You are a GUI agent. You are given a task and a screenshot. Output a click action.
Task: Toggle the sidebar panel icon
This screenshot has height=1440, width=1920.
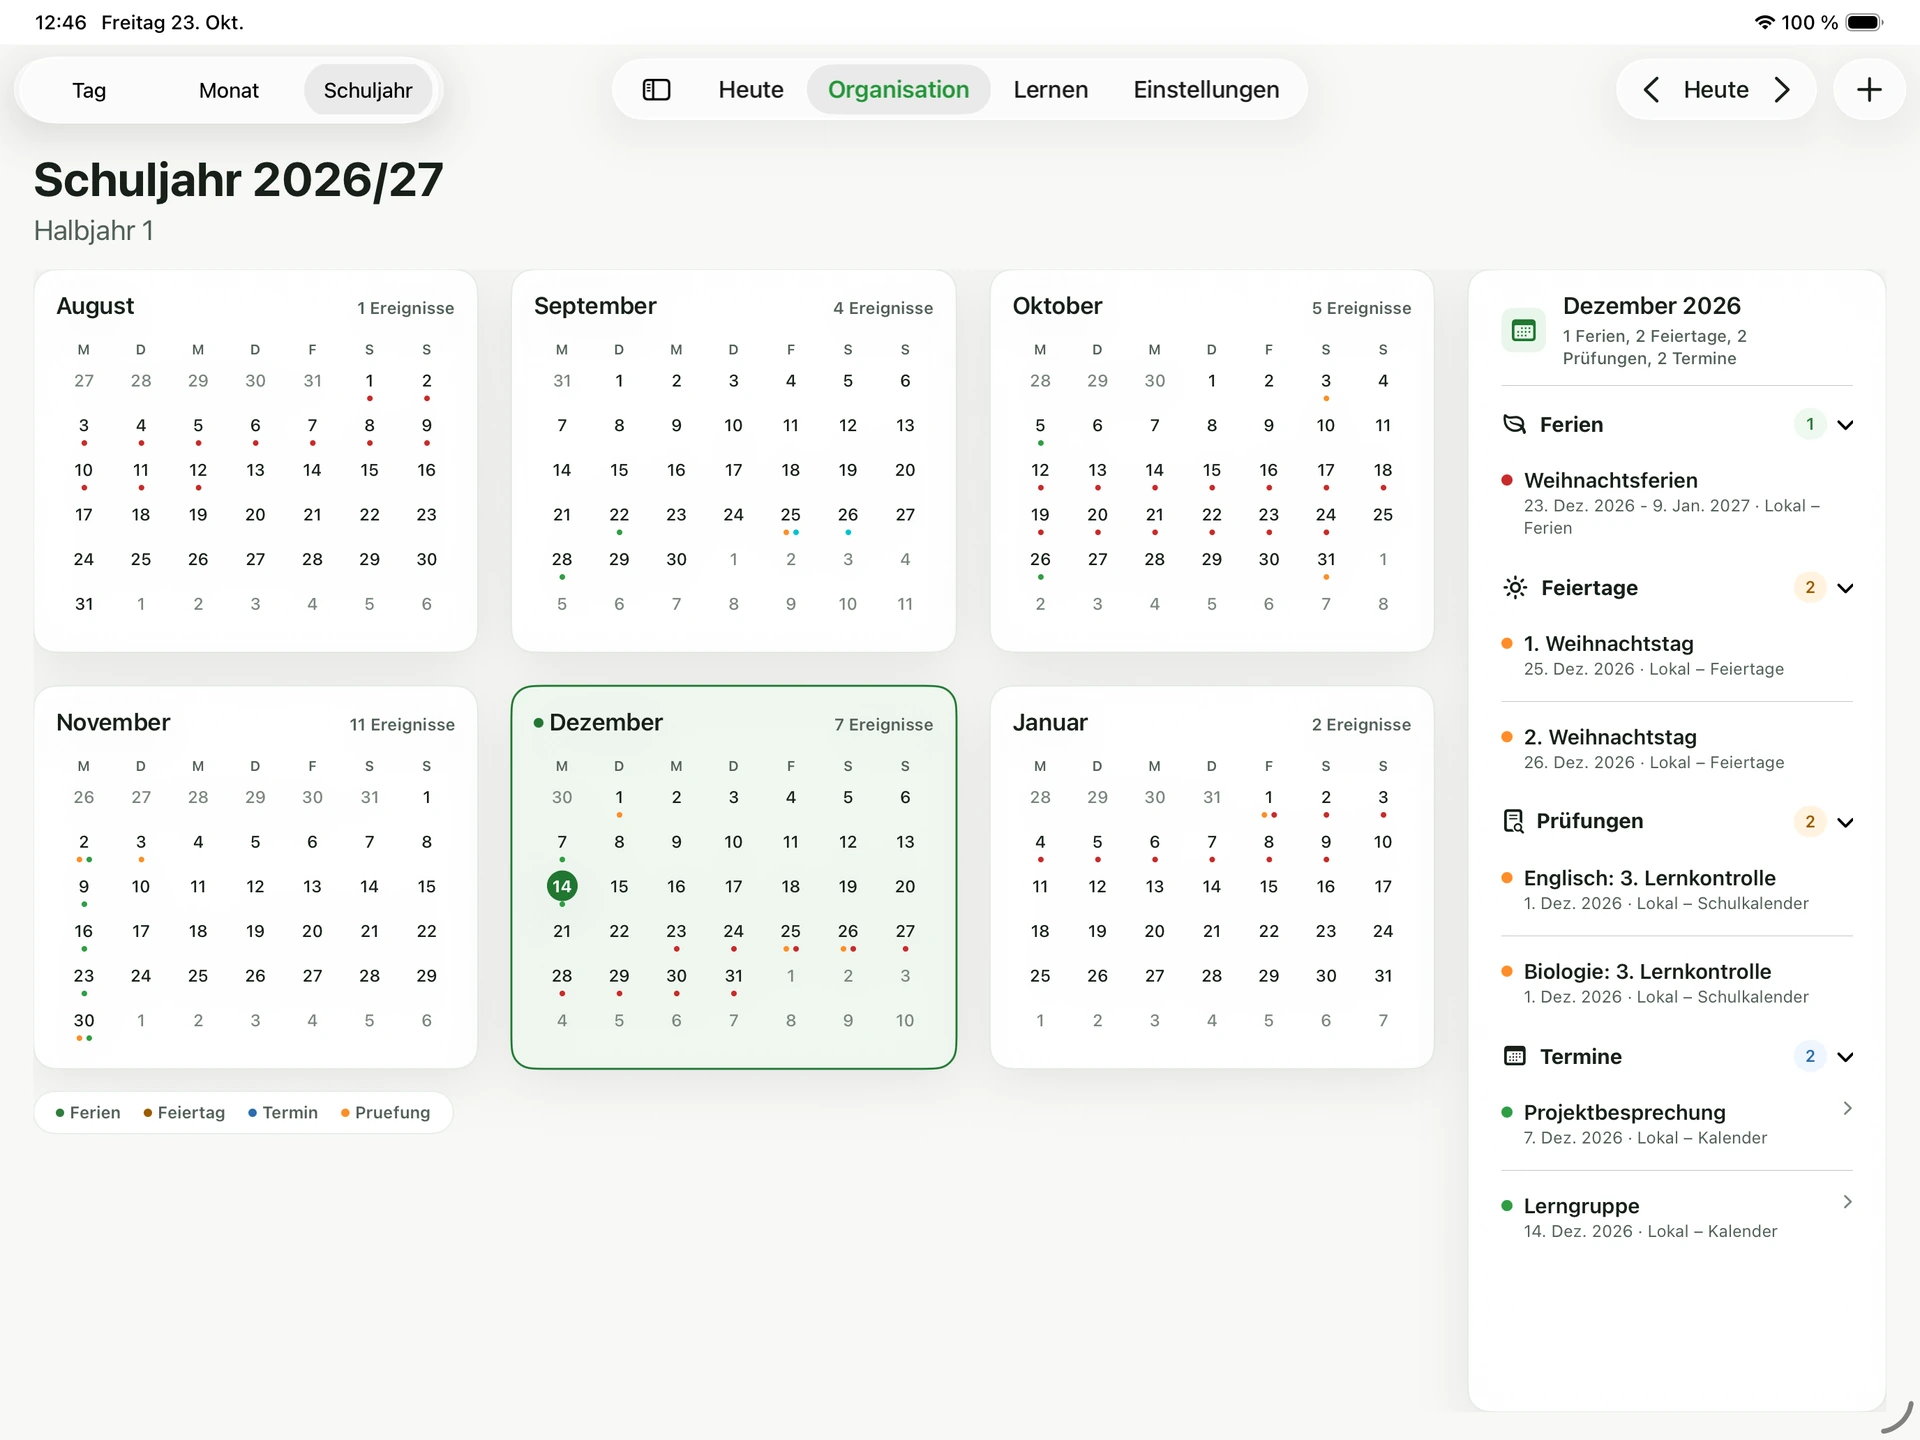(656, 90)
